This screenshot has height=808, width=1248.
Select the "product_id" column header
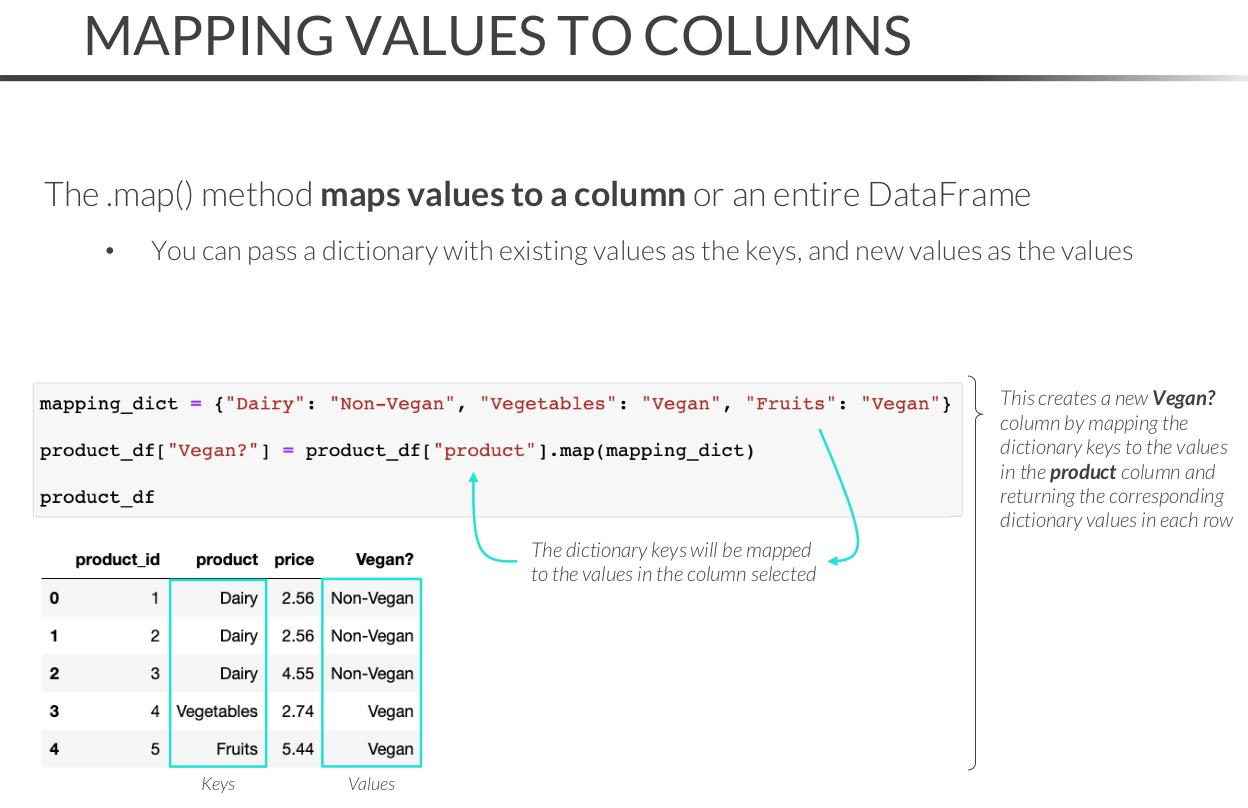pyautogui.click(x=117, y=560)
